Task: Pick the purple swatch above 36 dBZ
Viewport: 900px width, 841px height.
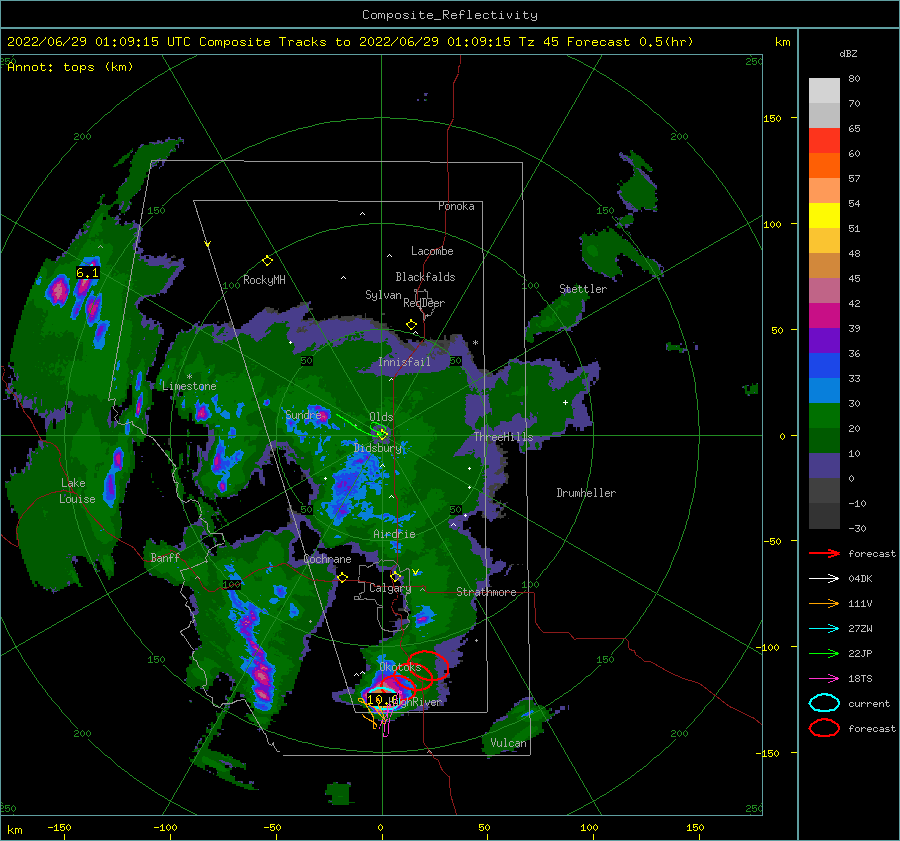Action: (x=824, y=341)
